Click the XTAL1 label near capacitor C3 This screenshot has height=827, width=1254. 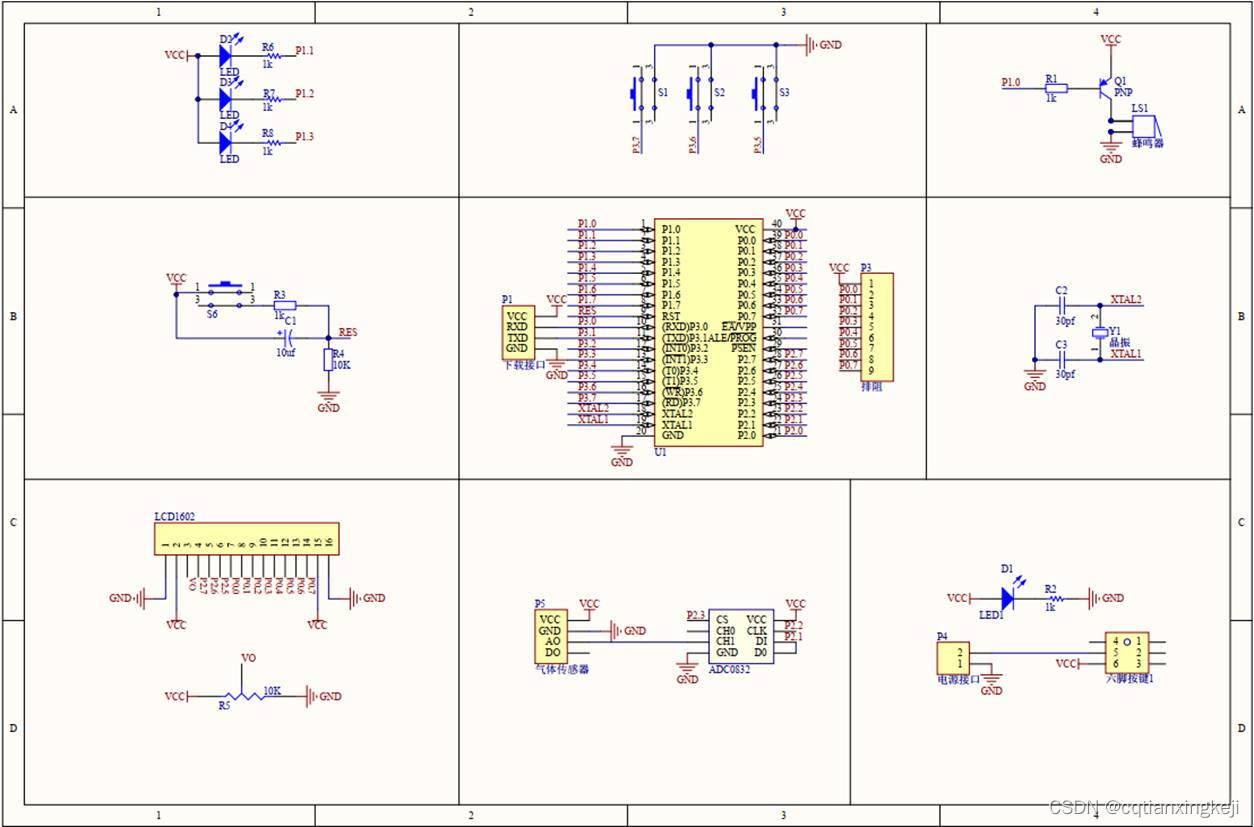pos(1127,354)
